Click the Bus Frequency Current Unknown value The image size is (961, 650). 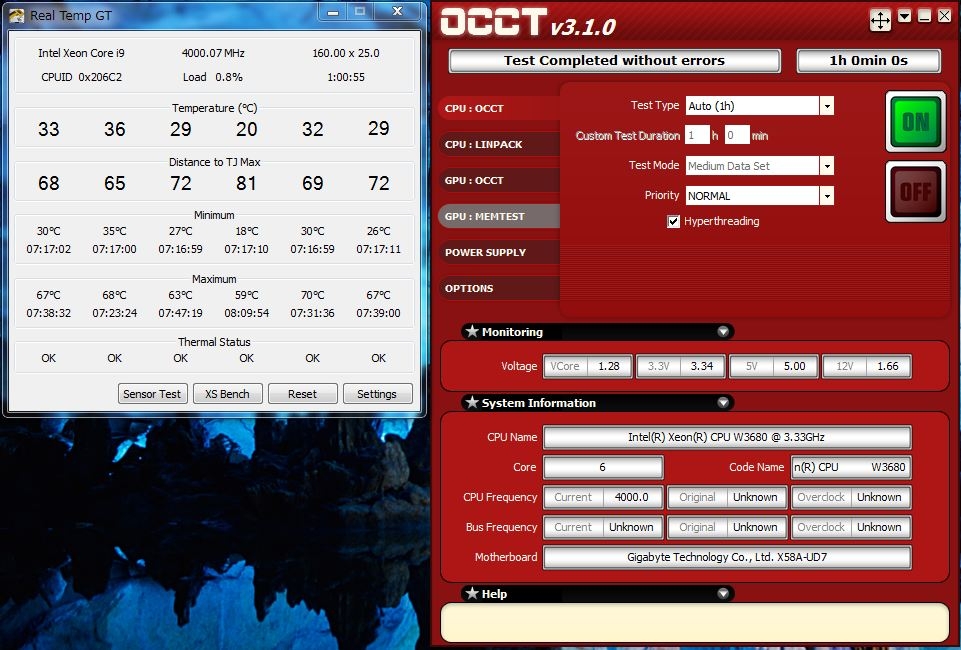[x=631, y=527]
